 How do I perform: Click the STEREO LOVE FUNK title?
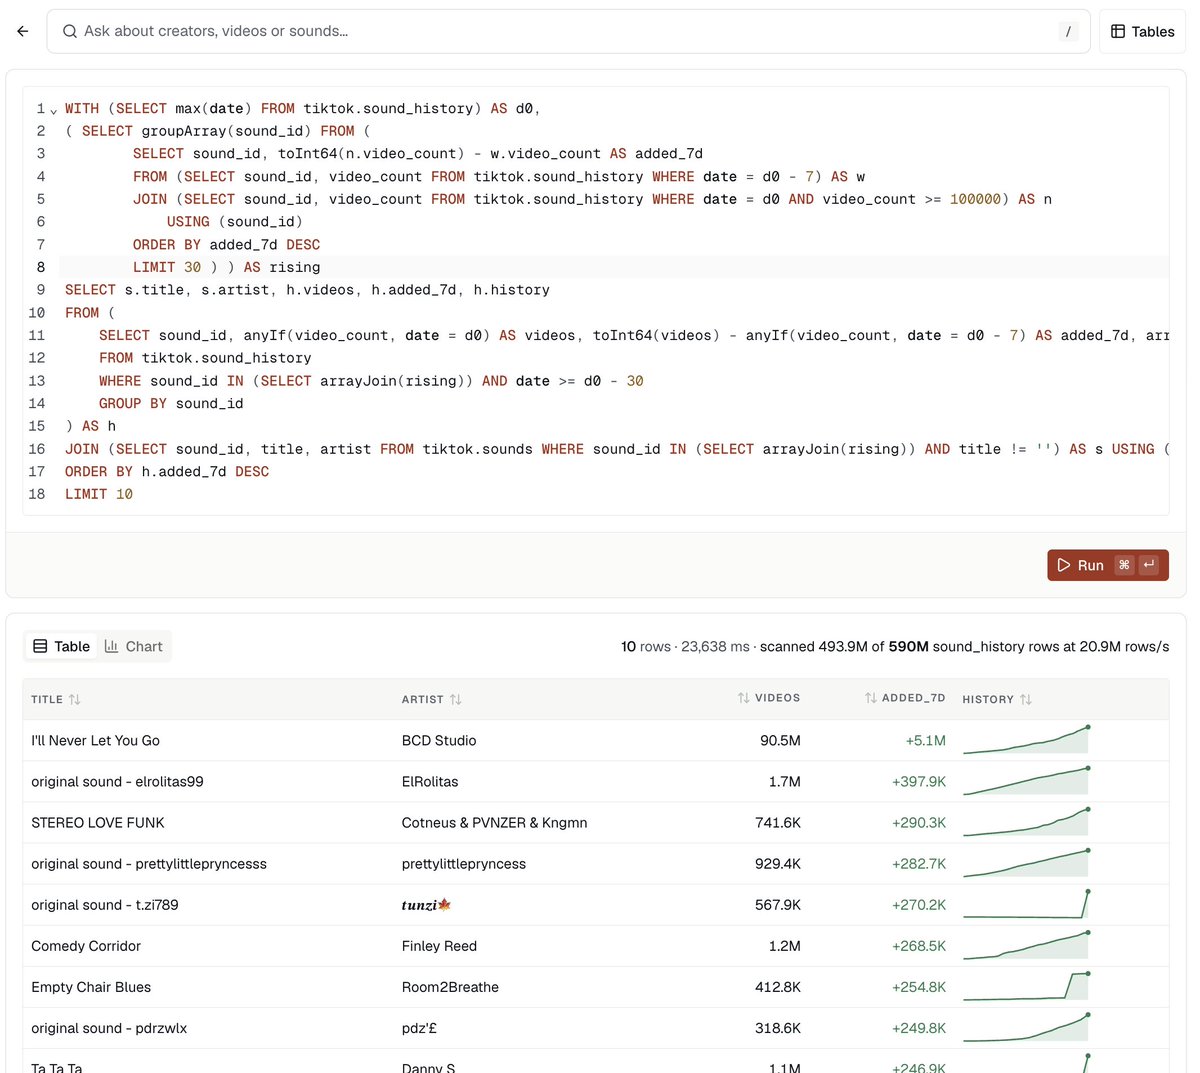pyautogui.click(x=98, y=822)
